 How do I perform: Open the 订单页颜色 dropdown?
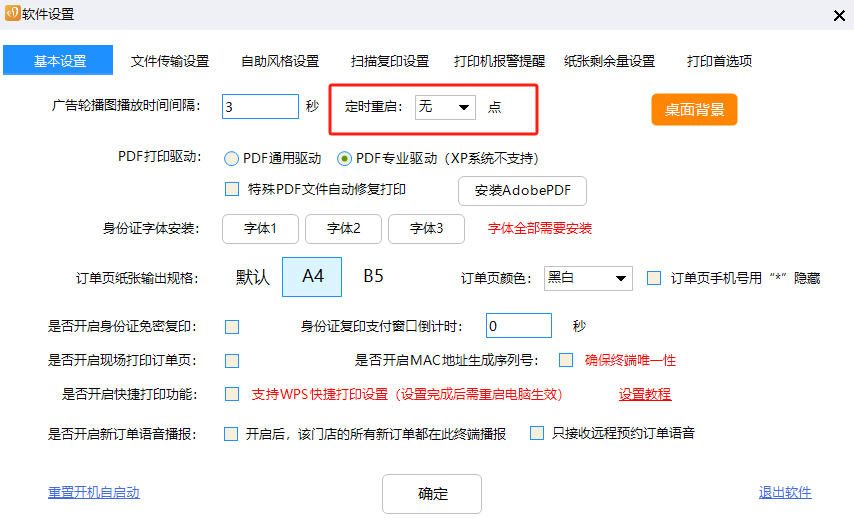[589, 278]
